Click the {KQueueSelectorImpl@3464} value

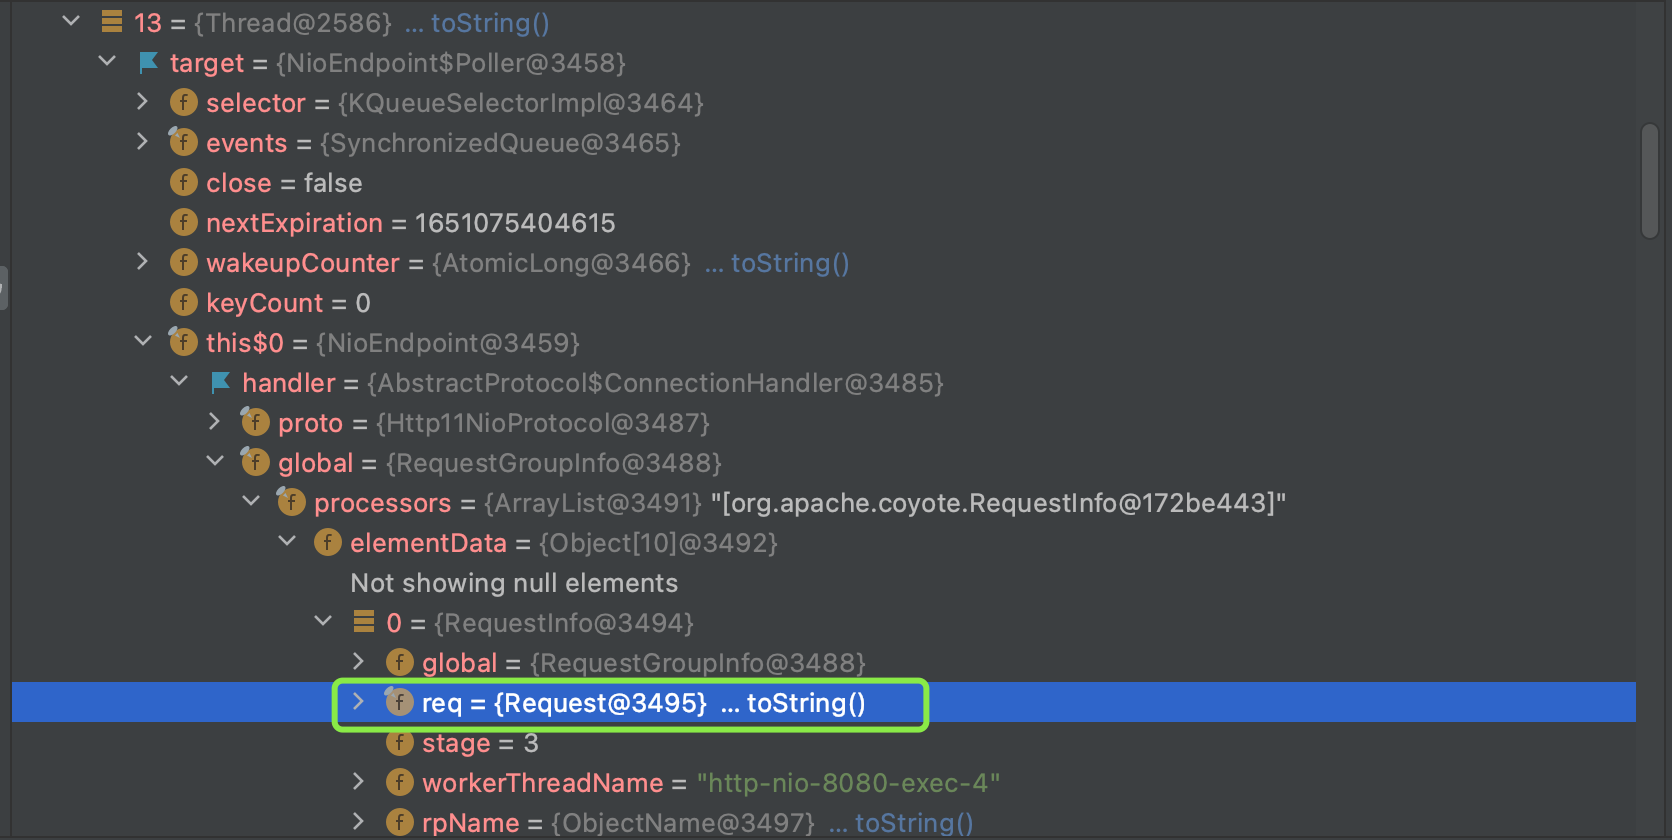click(x=521, y=103)
